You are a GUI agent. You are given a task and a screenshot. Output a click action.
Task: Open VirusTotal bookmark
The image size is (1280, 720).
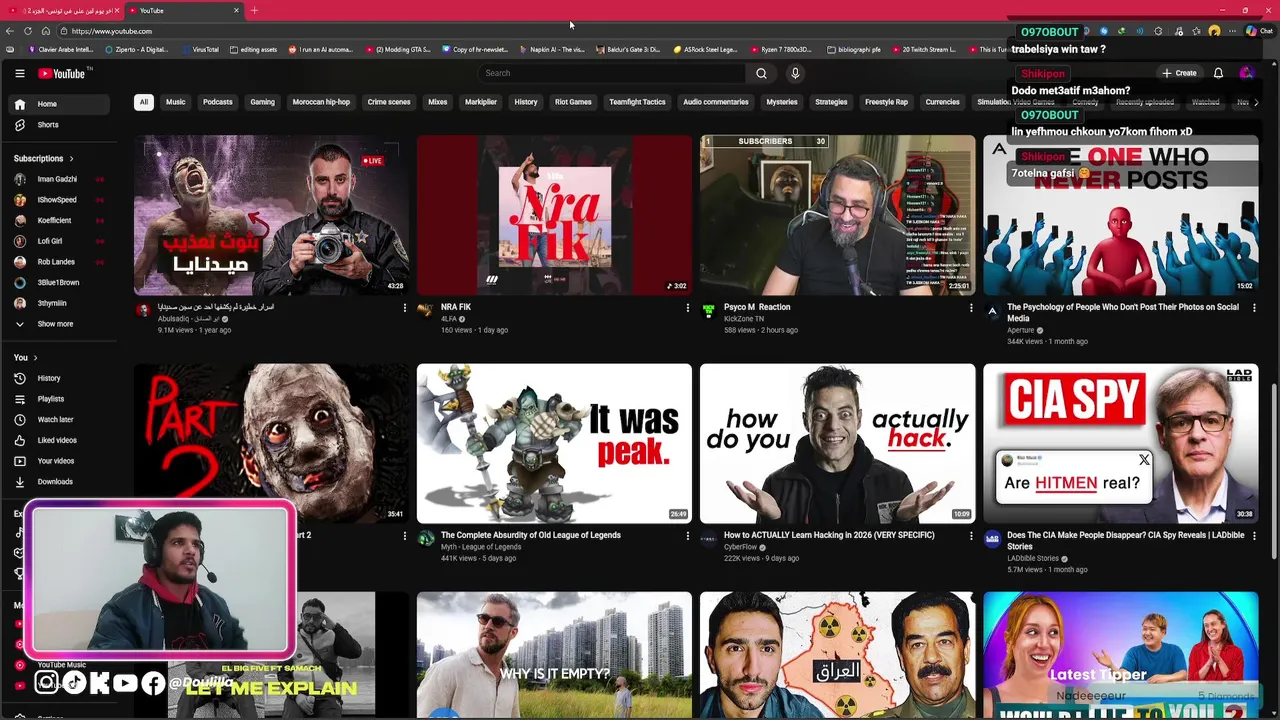pyautogui.click(x=200, y=49)
